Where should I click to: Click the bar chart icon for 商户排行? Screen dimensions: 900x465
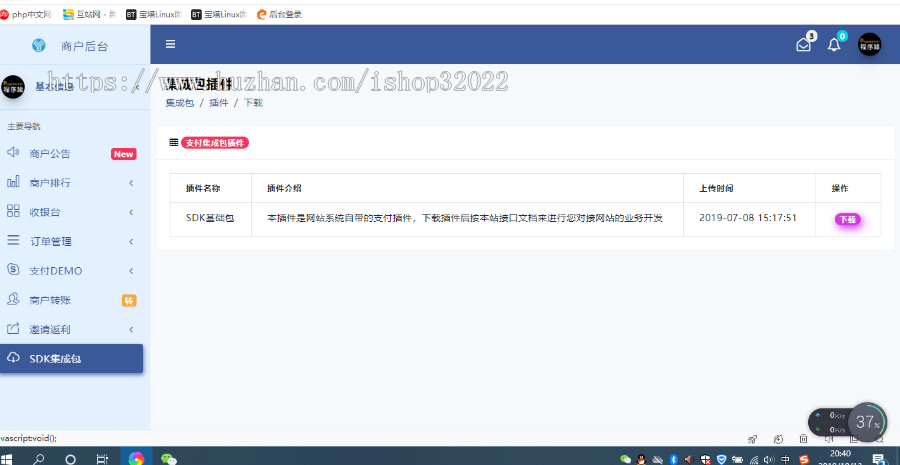point(13,182)
